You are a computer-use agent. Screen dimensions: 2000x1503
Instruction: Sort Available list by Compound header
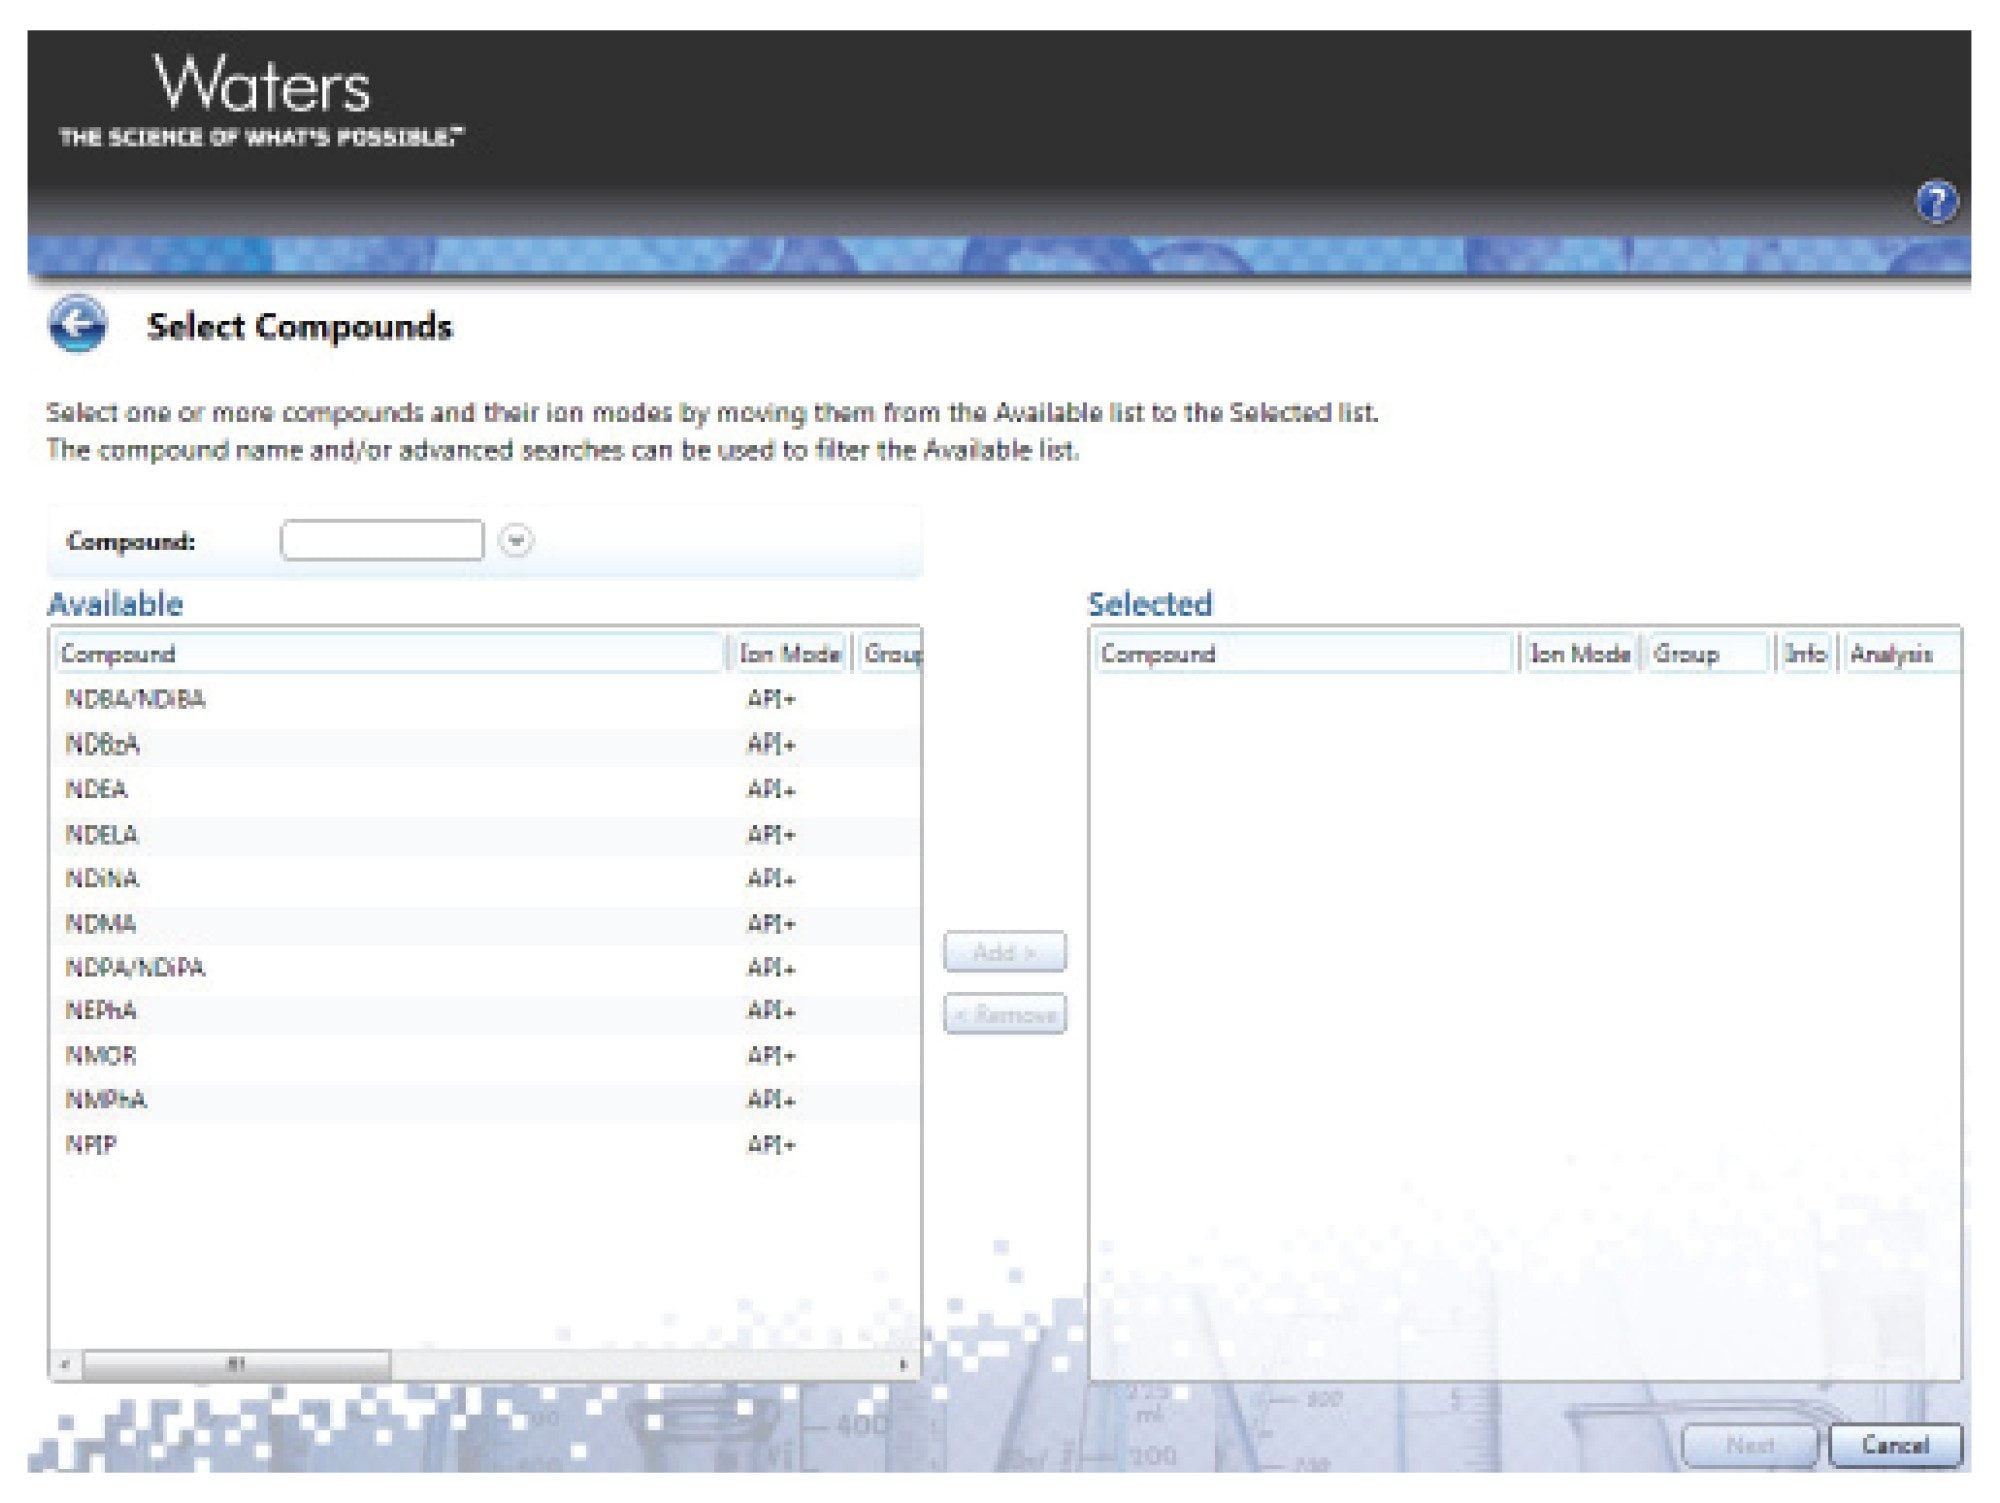coord(388,654)
